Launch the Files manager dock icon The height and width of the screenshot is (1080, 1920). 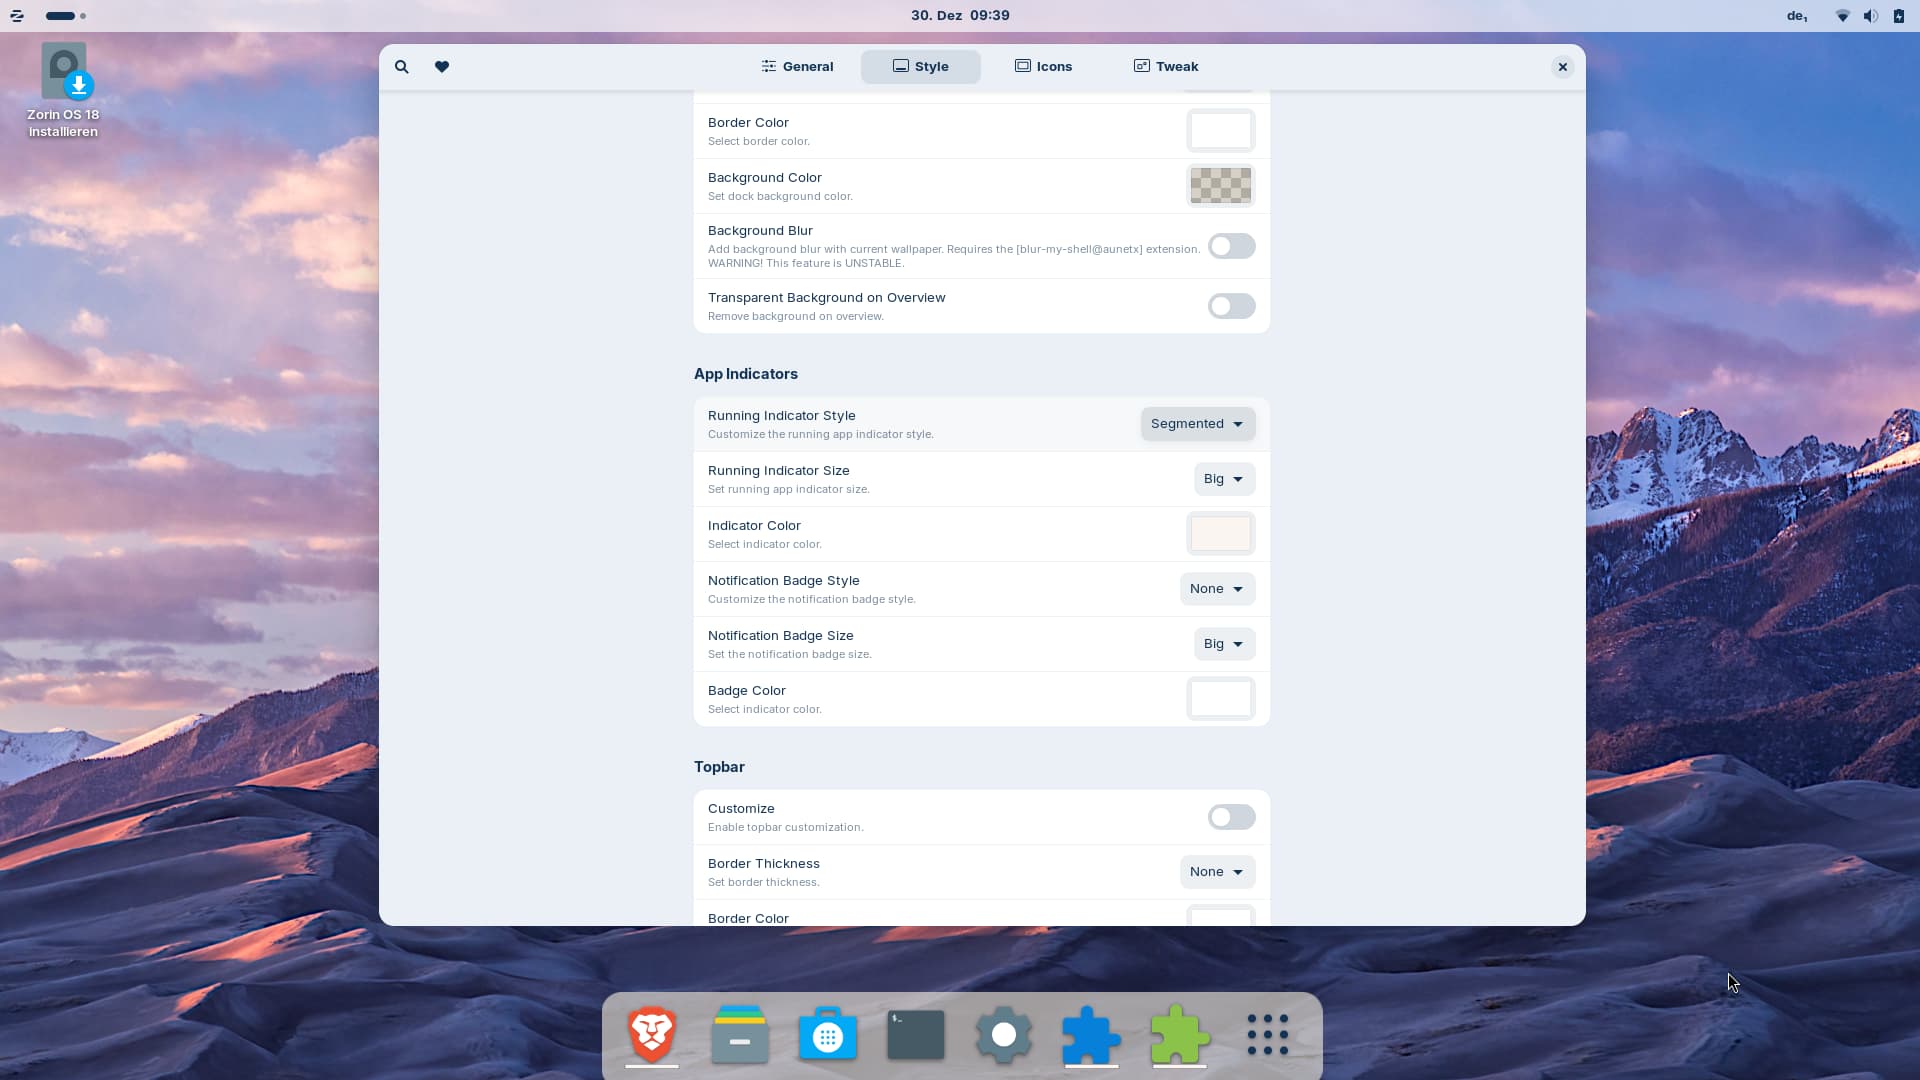click(740, 1035)
